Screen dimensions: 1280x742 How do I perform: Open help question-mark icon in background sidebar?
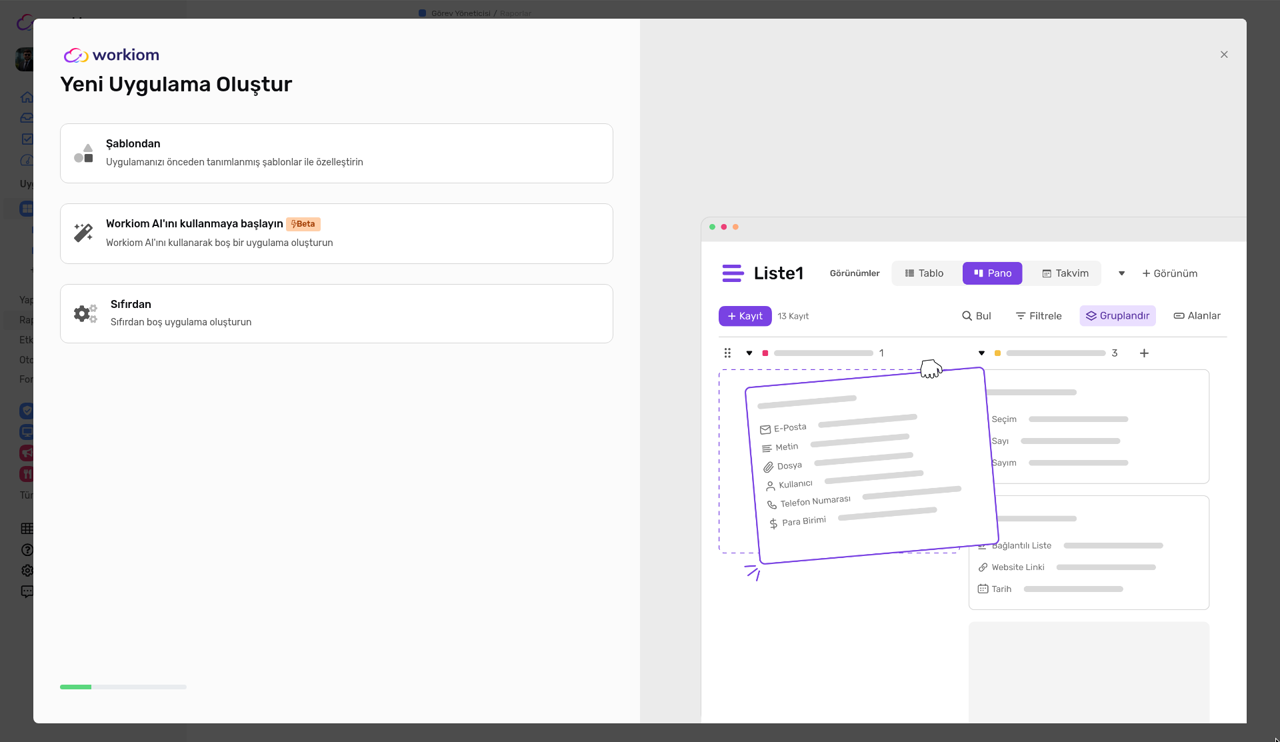click(27, 549)
